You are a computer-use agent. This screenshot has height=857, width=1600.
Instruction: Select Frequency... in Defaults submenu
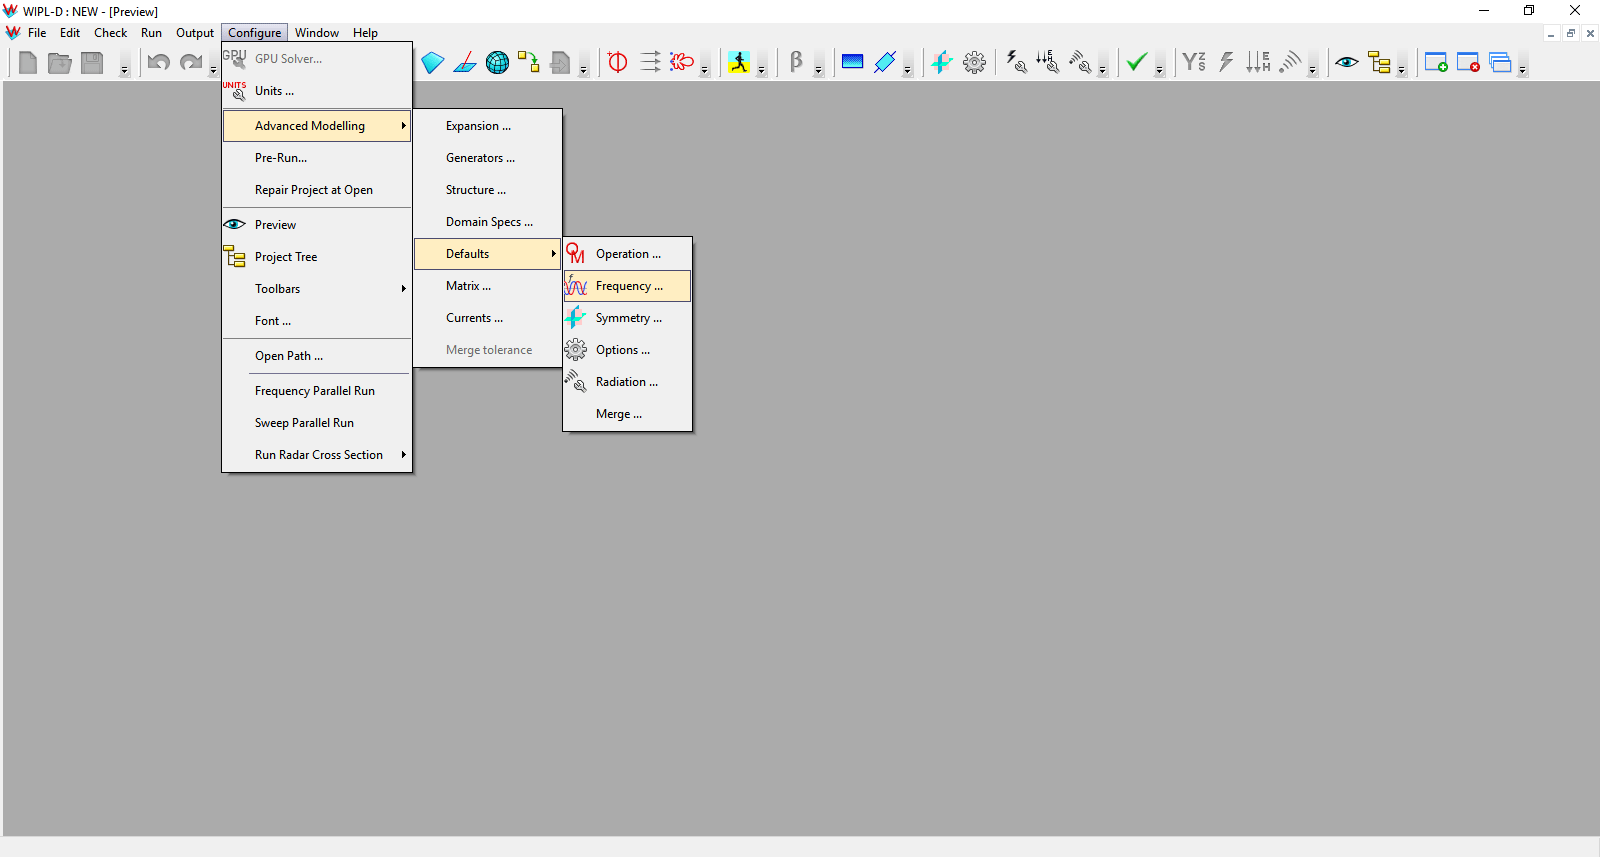[x=628, y=286]
